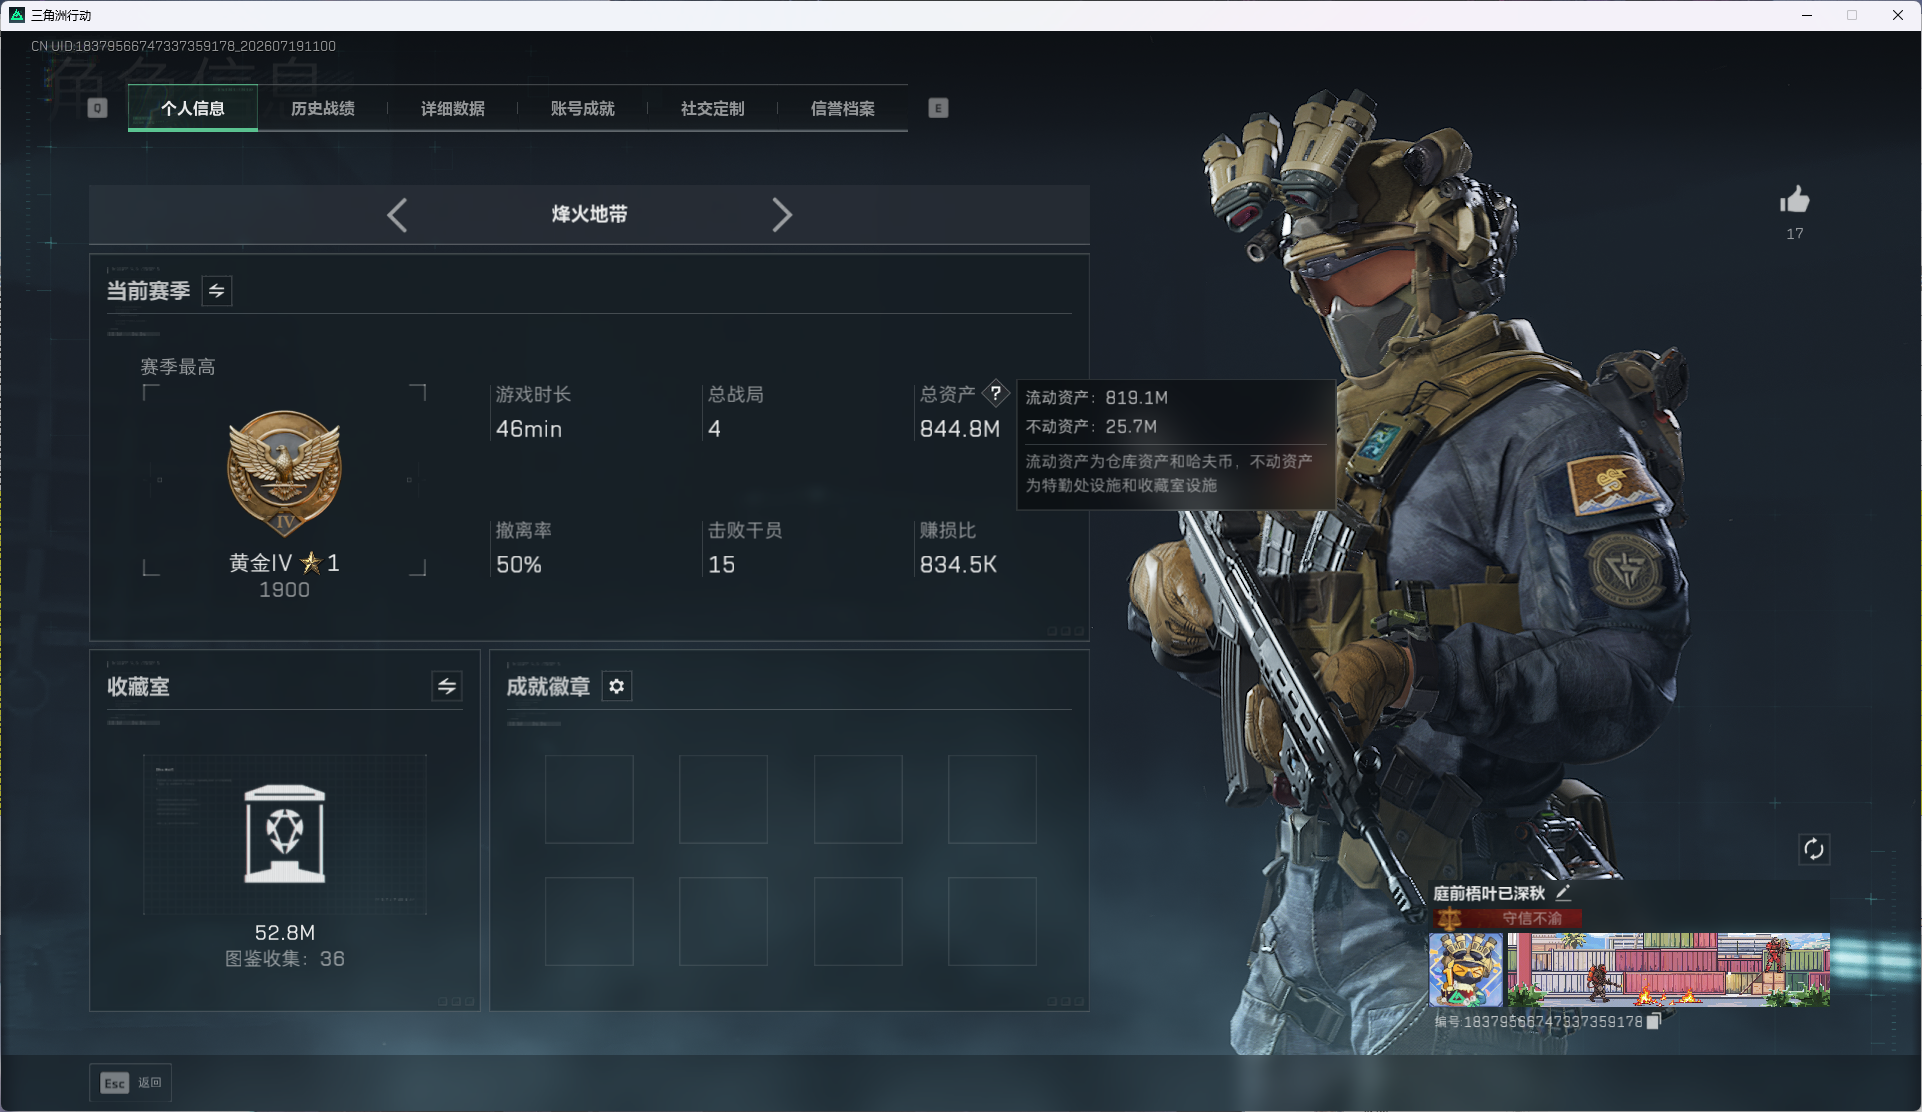Image resolution: width=1922 pixels, height=1112 pixels.
Task: Open the 账号成就 tab
Action: tap(583, 108)
